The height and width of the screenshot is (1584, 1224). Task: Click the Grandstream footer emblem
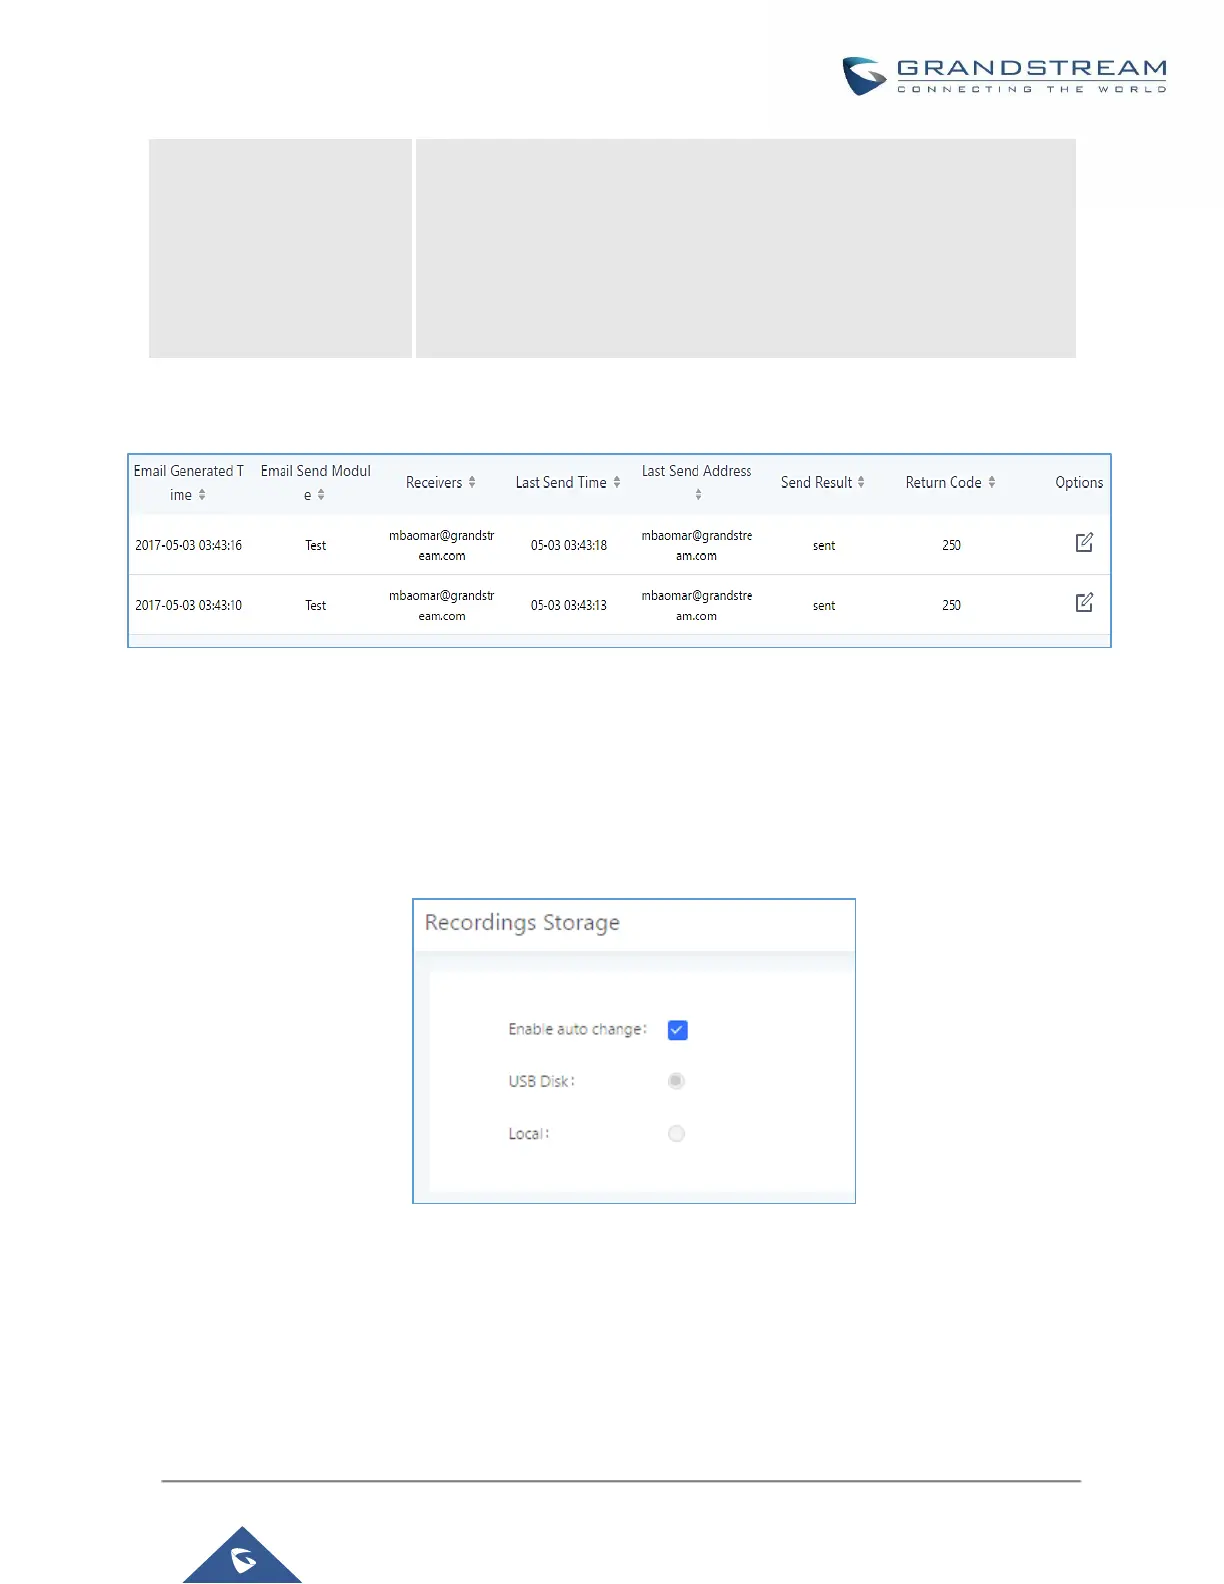[x=242, y=1556]
